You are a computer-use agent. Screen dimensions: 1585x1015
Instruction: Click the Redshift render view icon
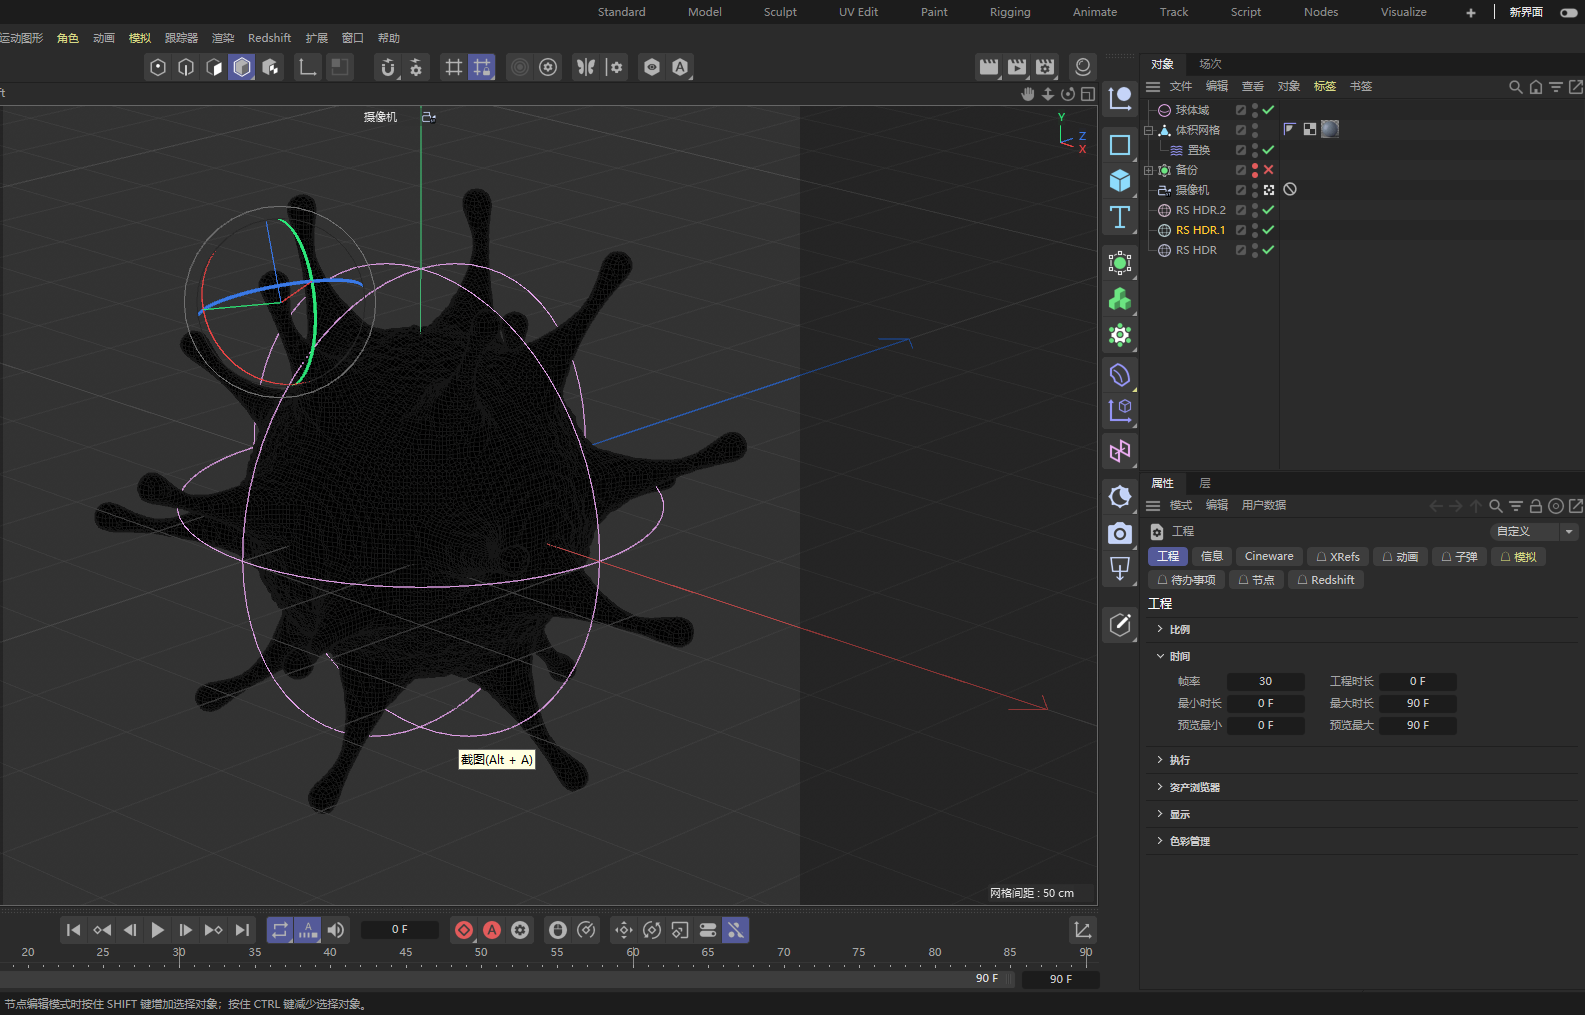point(1083,67)
